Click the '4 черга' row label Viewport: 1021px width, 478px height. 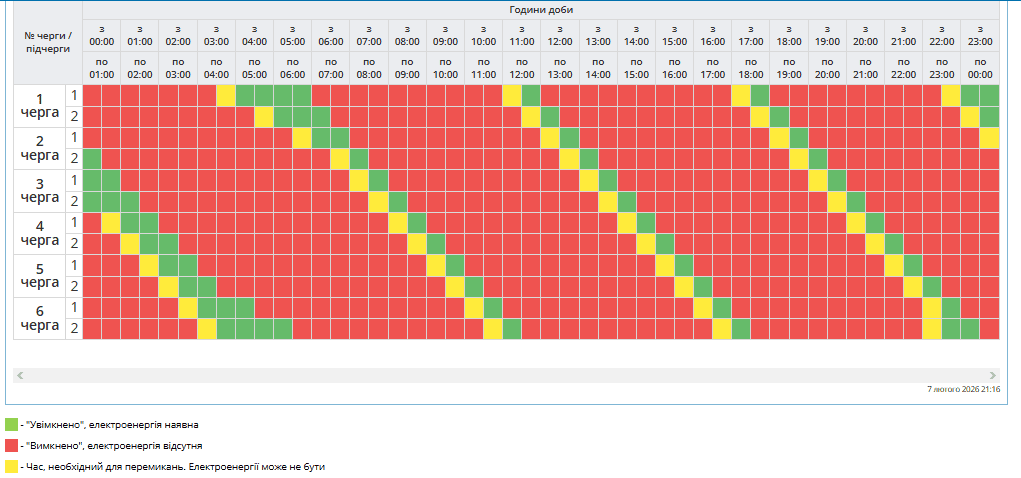point(39,233)
